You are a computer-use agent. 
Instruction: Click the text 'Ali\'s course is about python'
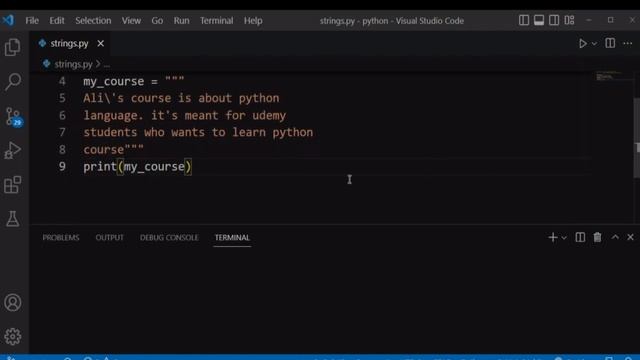181,98
